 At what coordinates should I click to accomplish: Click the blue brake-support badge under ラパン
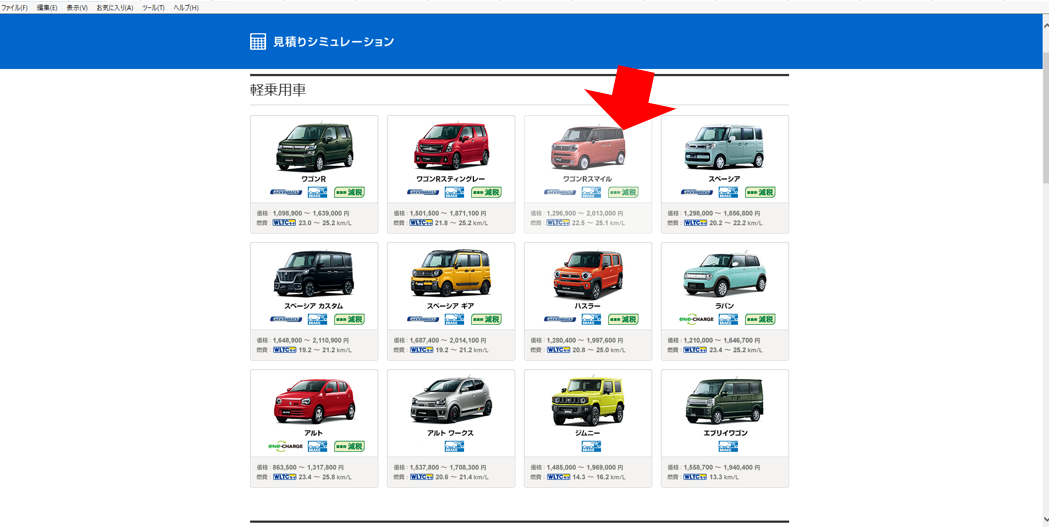coord(729,319)
